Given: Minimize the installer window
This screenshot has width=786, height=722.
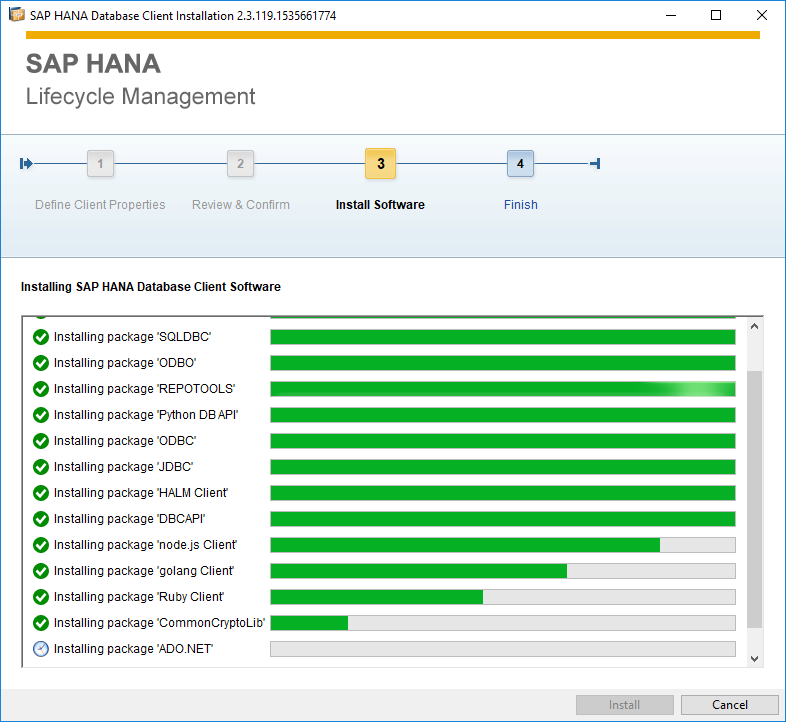Looking at the screenshot, I should coord(671,16).
